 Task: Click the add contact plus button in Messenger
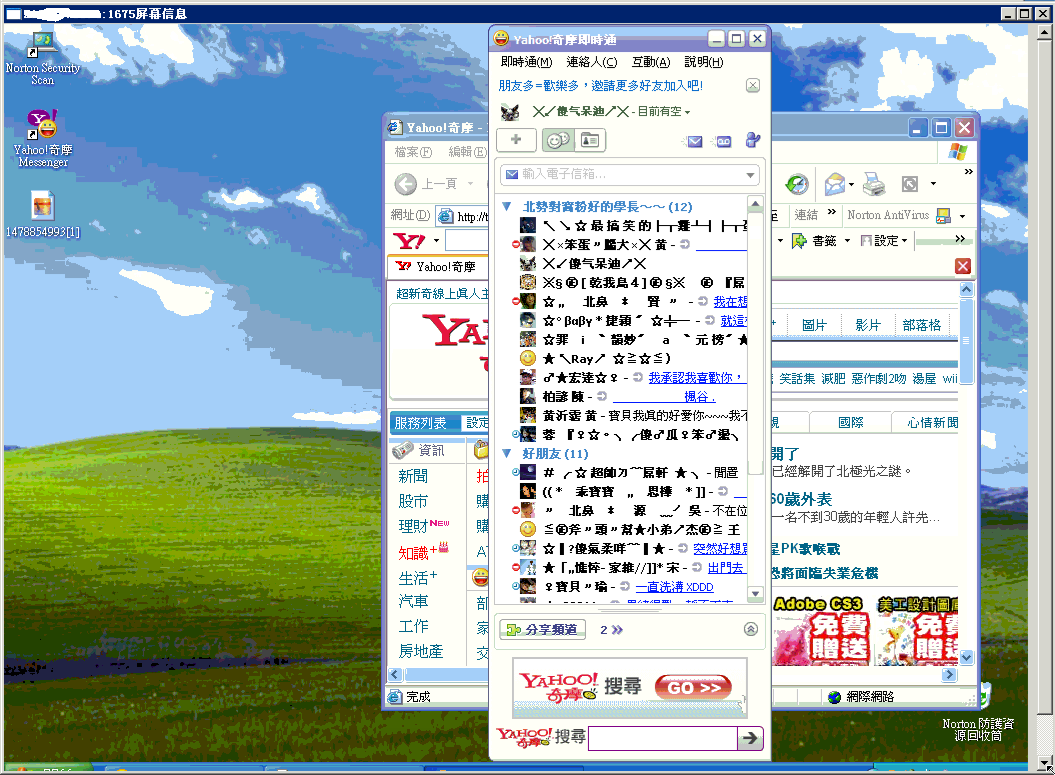pos(516,140)
